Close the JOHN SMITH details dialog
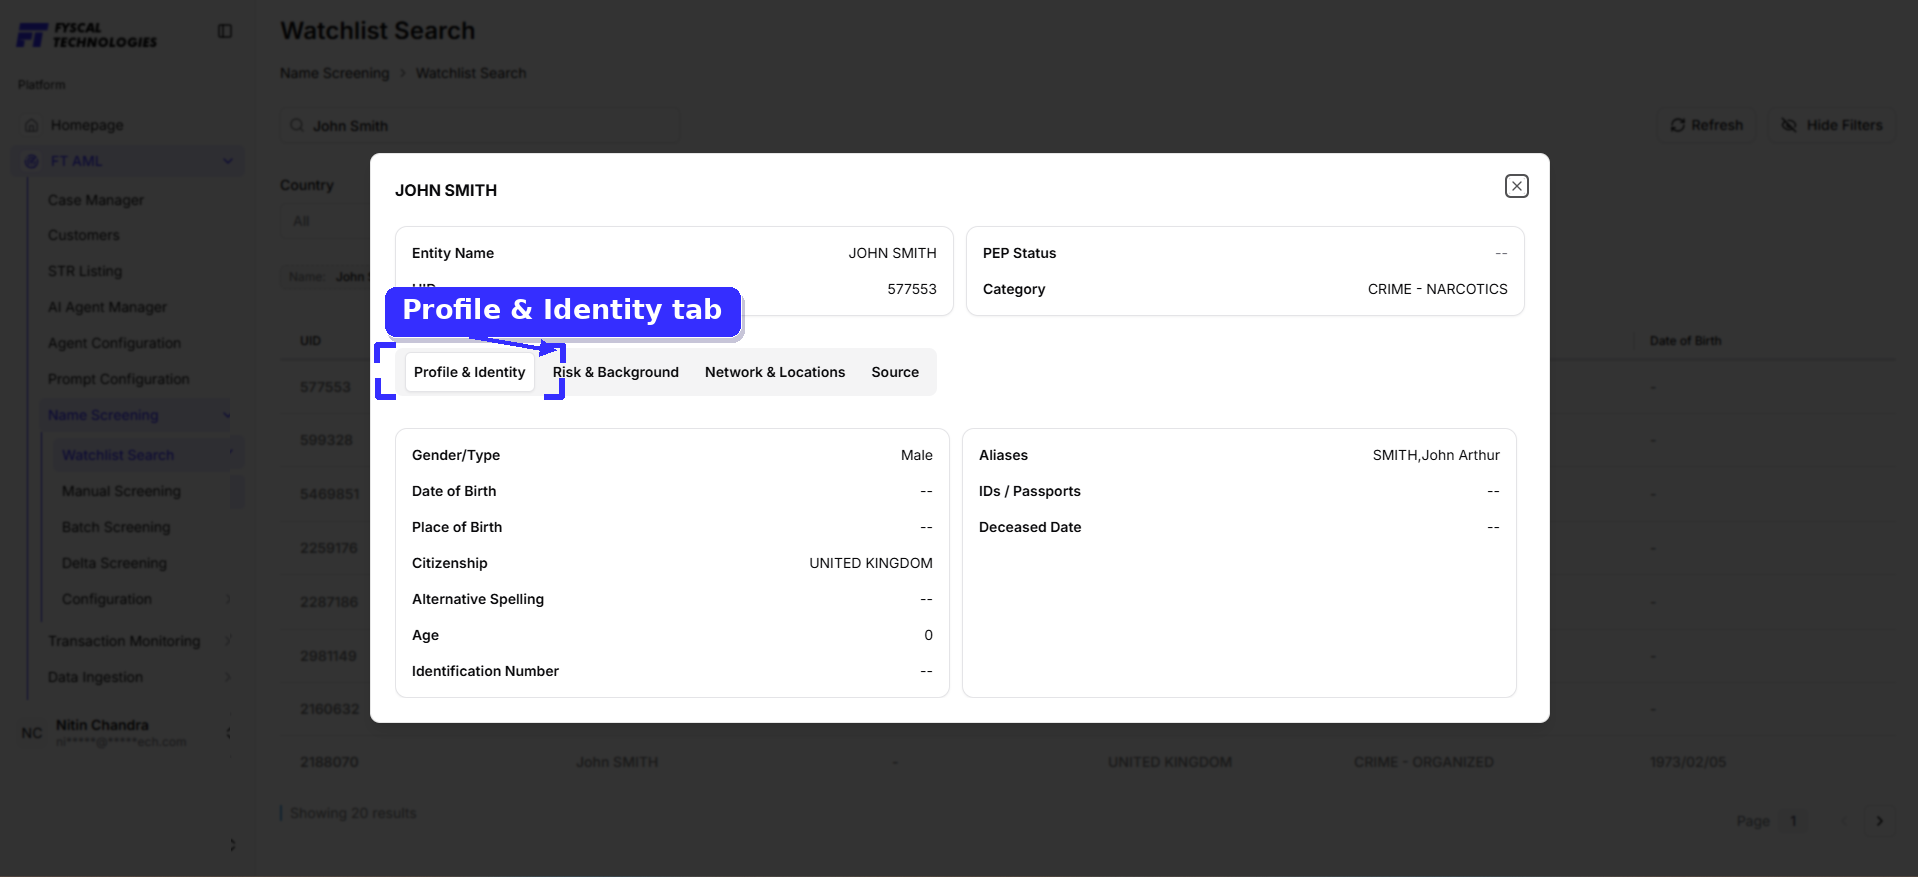The width and height of the screenshot is (1918, 877). point(1516,186)
